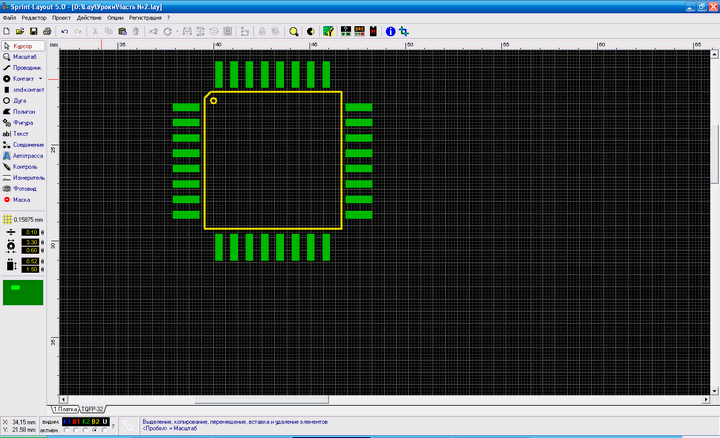Click the Print toolbar icon

pyautogui.click(x=47, y=31)
